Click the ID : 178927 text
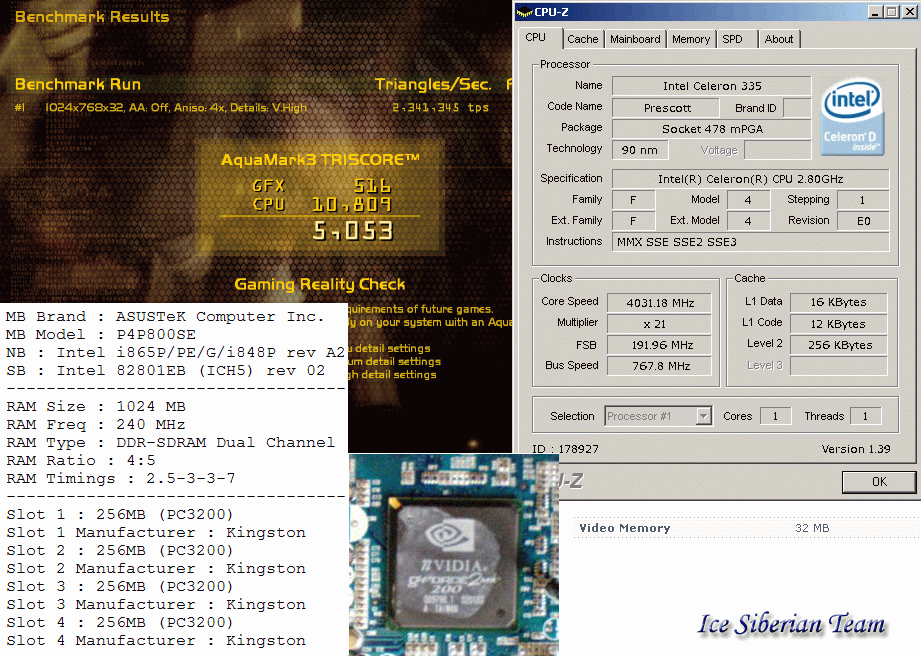The width and height of the screenshot is (921, 656). (x=565, y=449)
